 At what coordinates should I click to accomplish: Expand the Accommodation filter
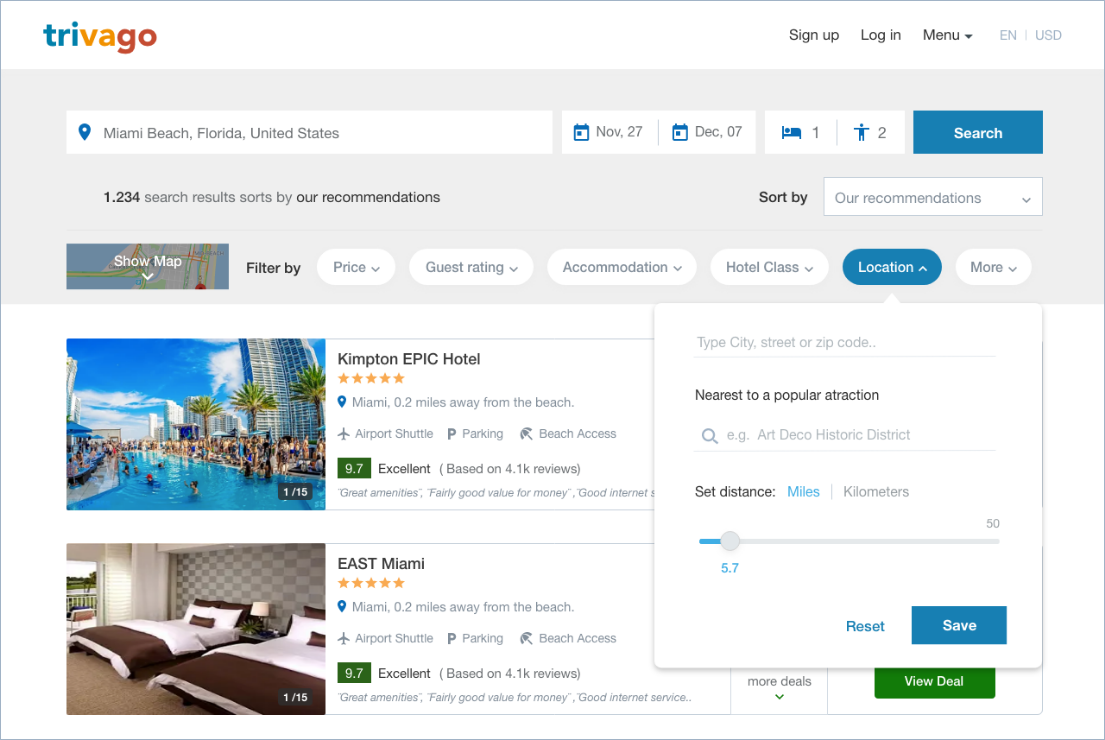tap(622, 267)
